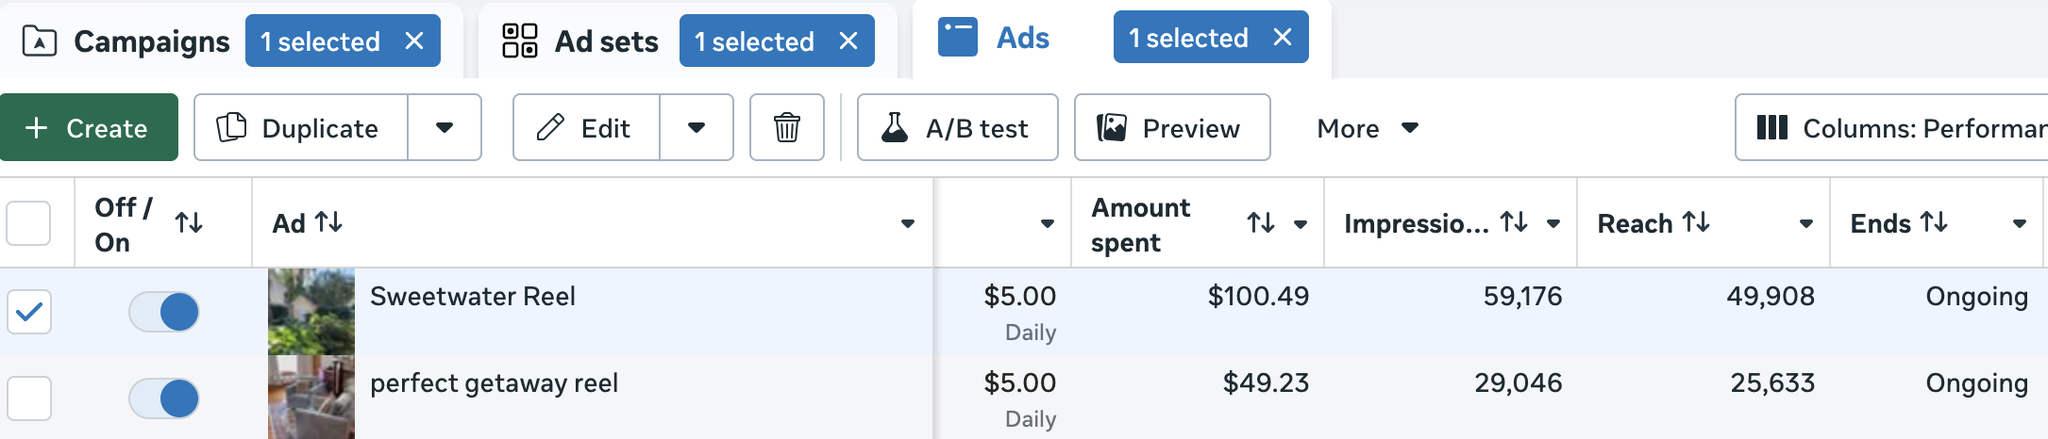
Task: Switch to the Campaigns tab
Action: (x=127, y=41)
